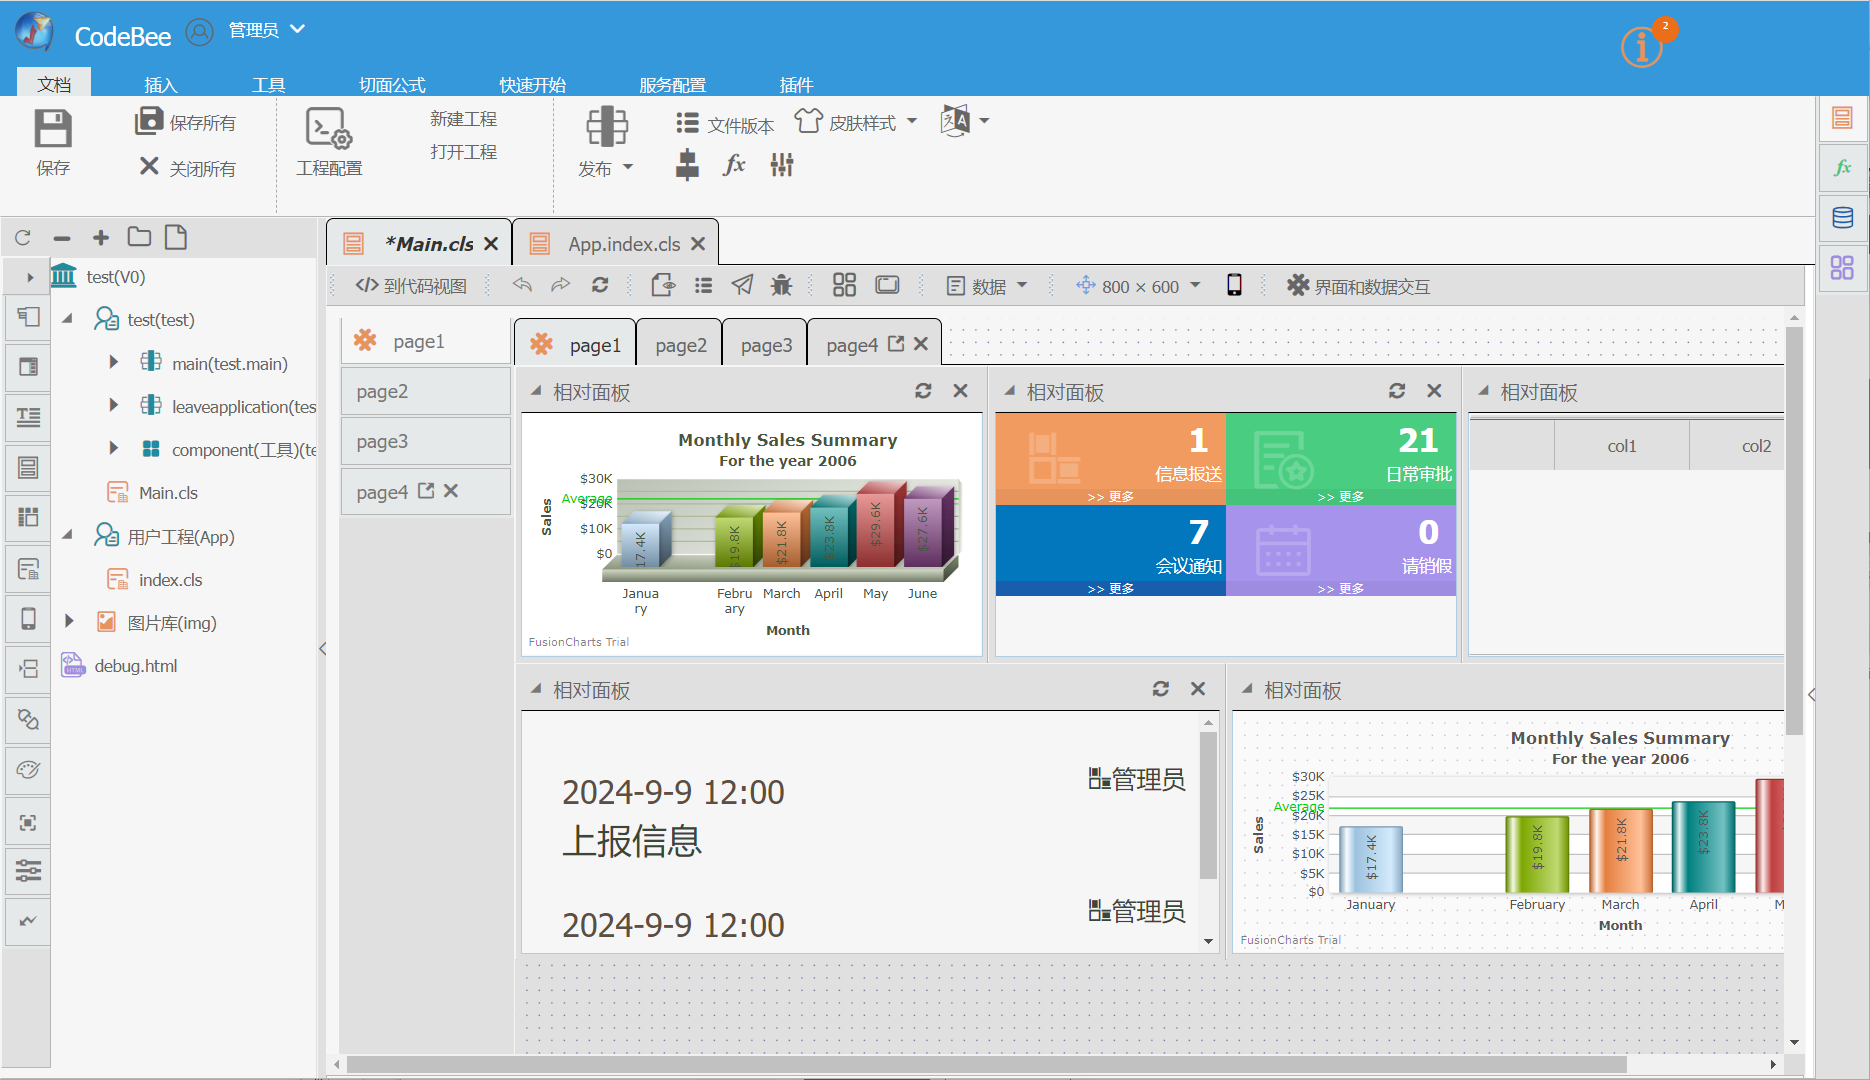Click the sliders settings icon in ribbon

coord(782,165)
